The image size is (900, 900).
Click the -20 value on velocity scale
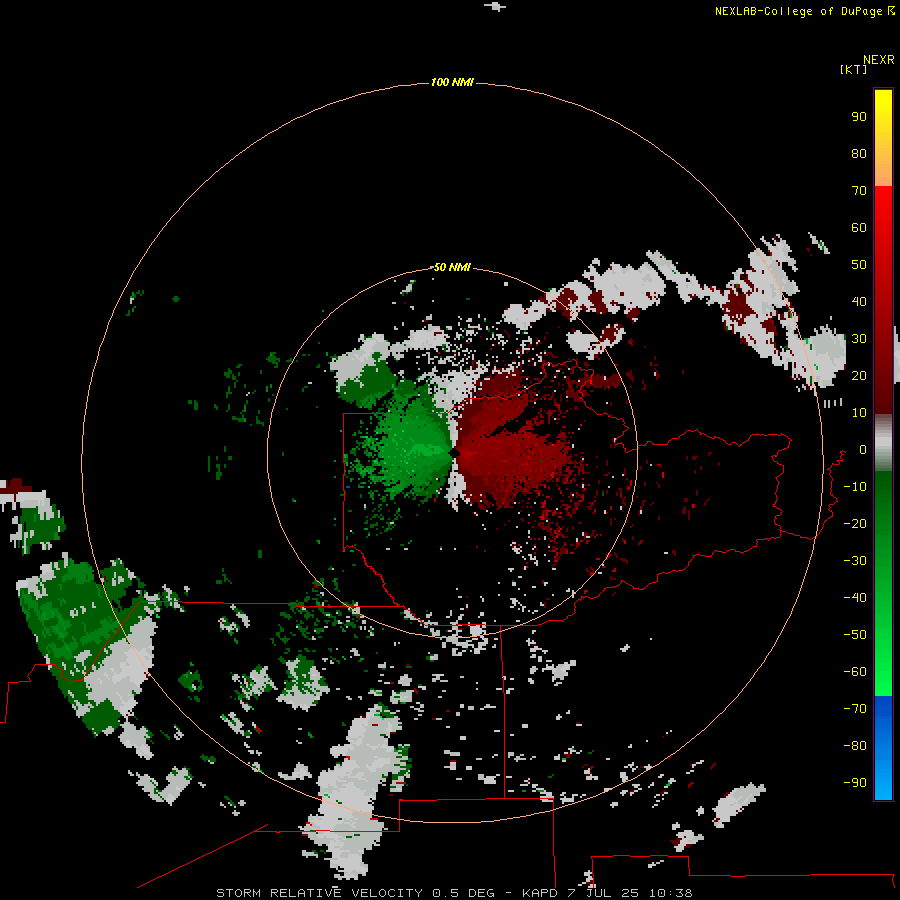[x=855, y=523]
